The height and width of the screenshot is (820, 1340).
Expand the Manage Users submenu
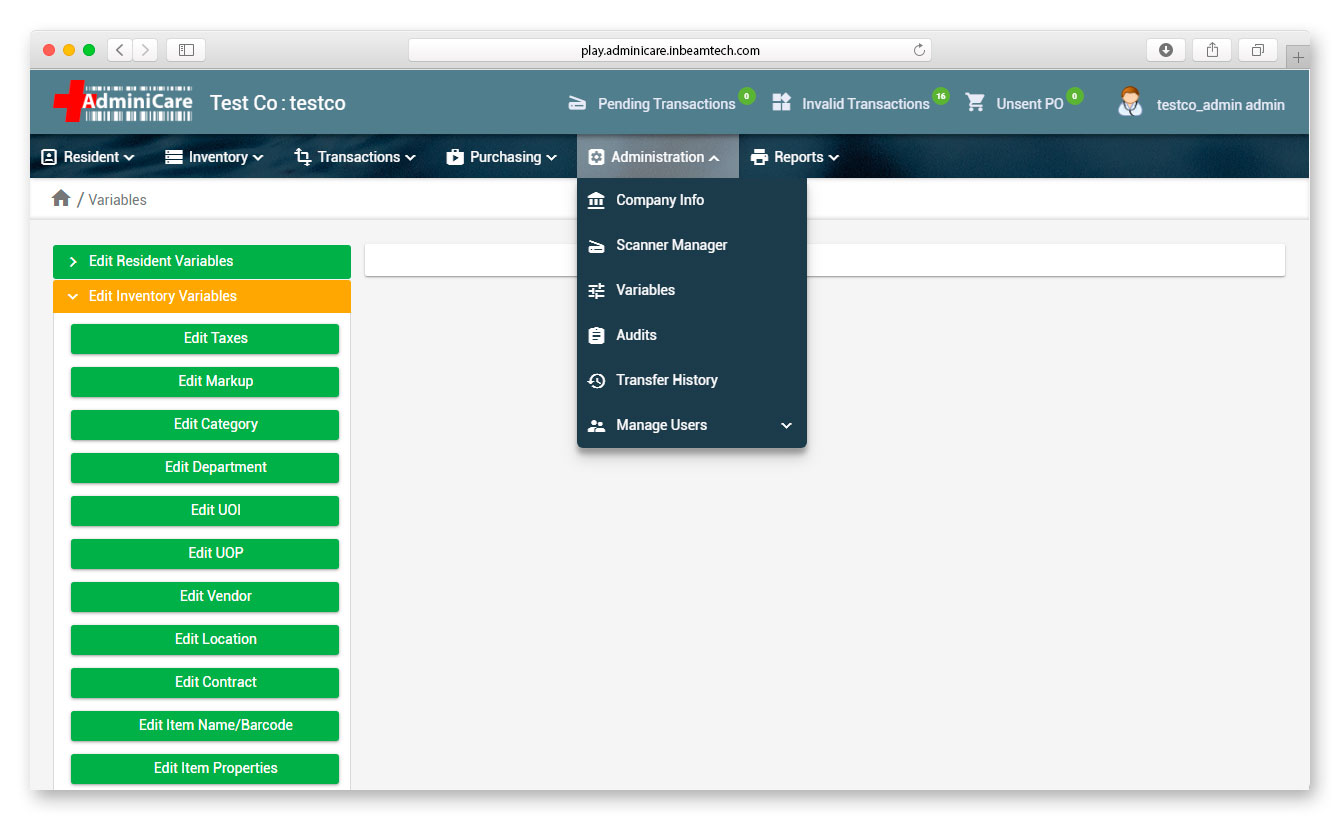(692, 425)
